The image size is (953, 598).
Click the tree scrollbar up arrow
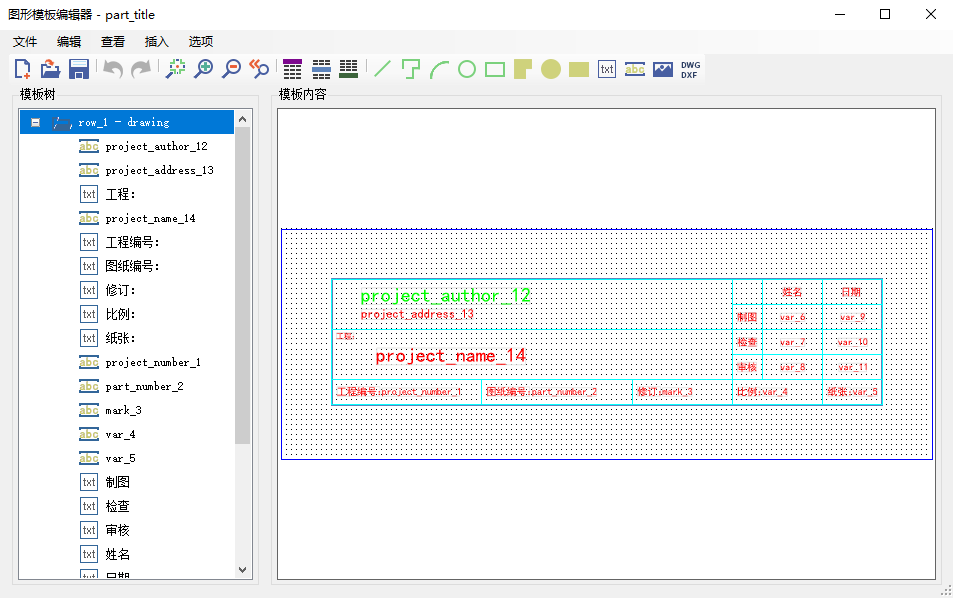click(x=243, y=119)
